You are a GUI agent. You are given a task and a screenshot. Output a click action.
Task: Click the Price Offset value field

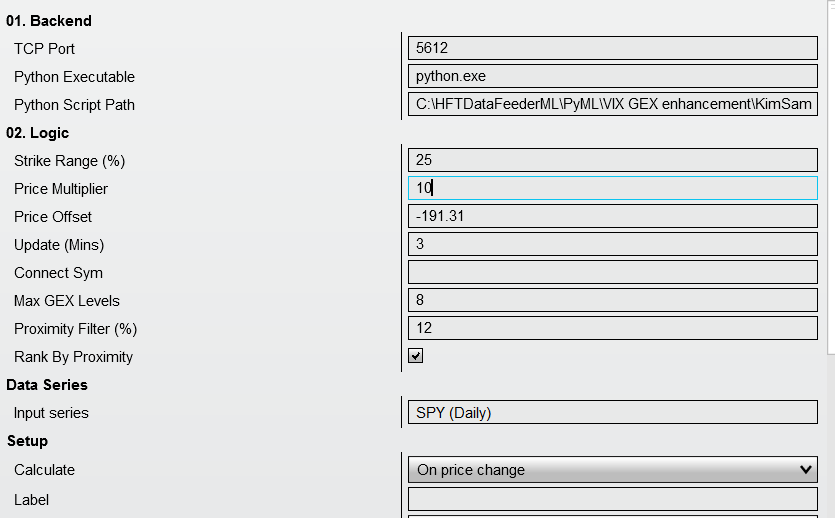point(612,216)
